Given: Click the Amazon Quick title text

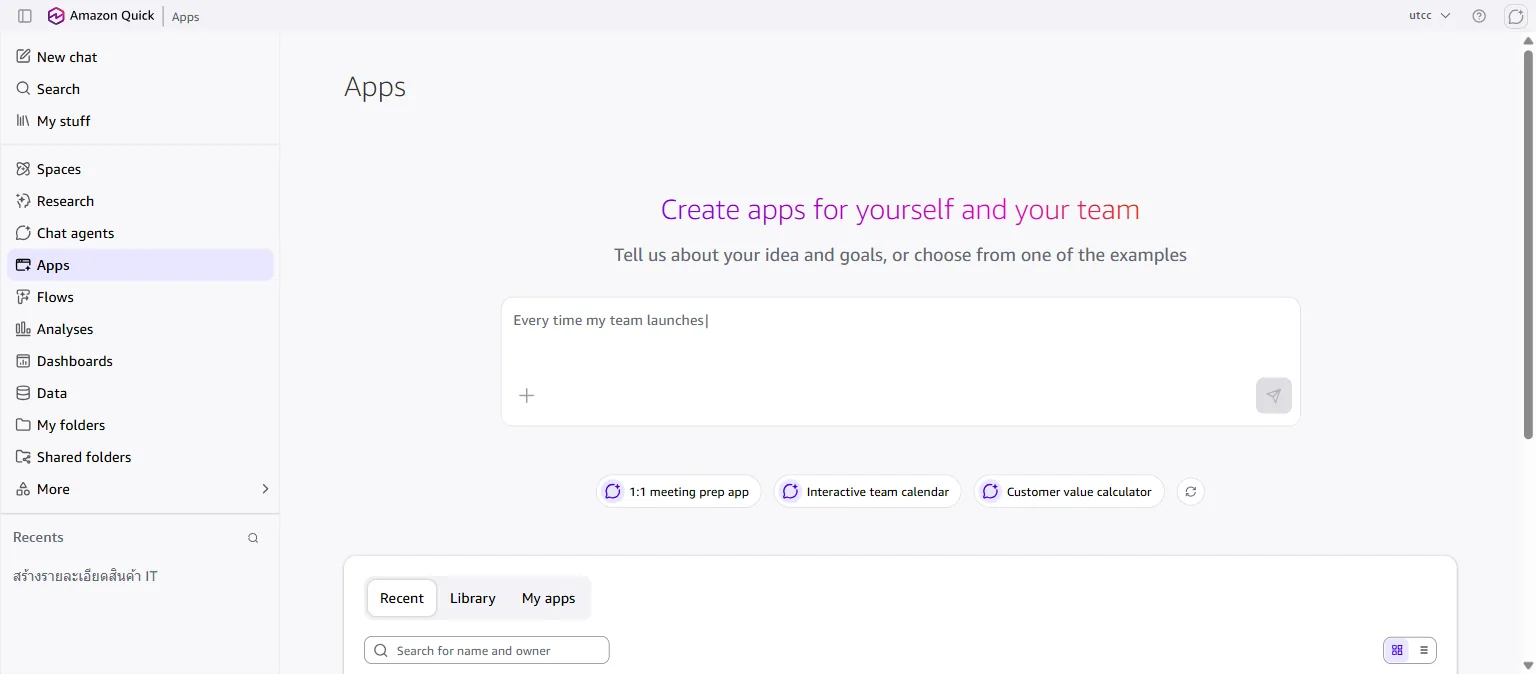Looking at the screenshot, I should pyautogui.click(x=112, y=16).
